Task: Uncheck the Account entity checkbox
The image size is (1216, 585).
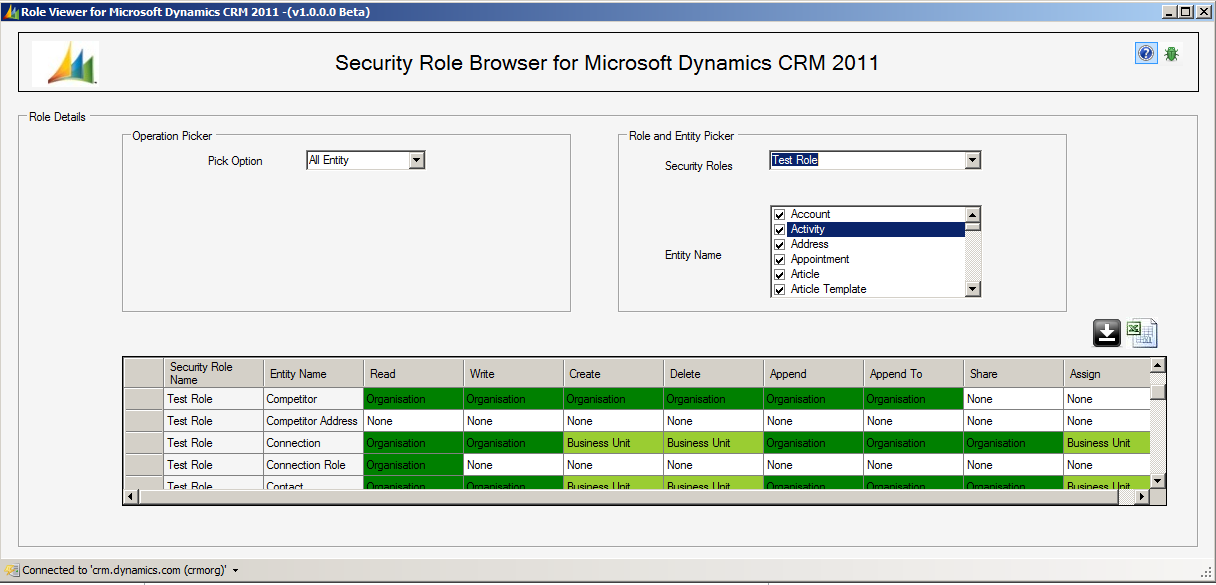Action: click(x=780, y=214)
